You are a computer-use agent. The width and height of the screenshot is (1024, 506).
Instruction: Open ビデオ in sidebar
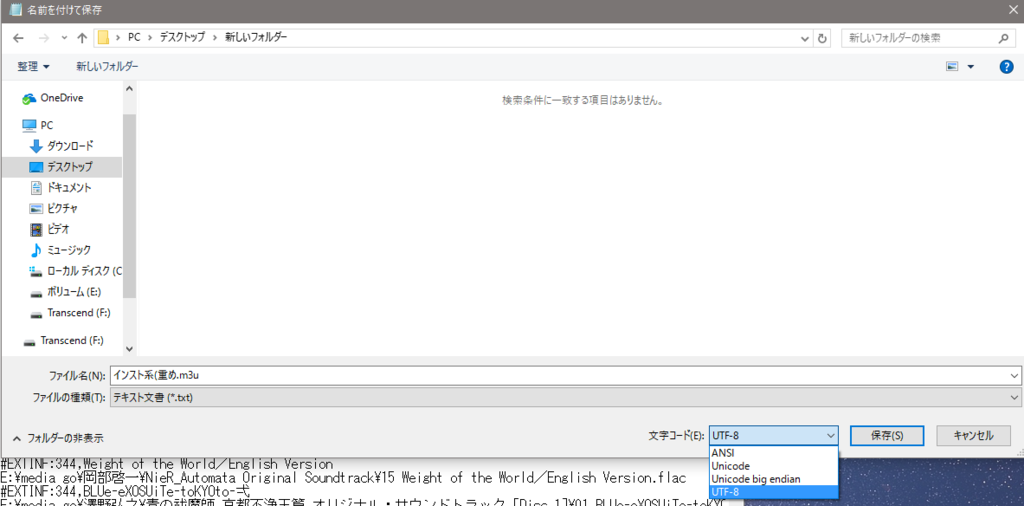click(x=50, y=229)
